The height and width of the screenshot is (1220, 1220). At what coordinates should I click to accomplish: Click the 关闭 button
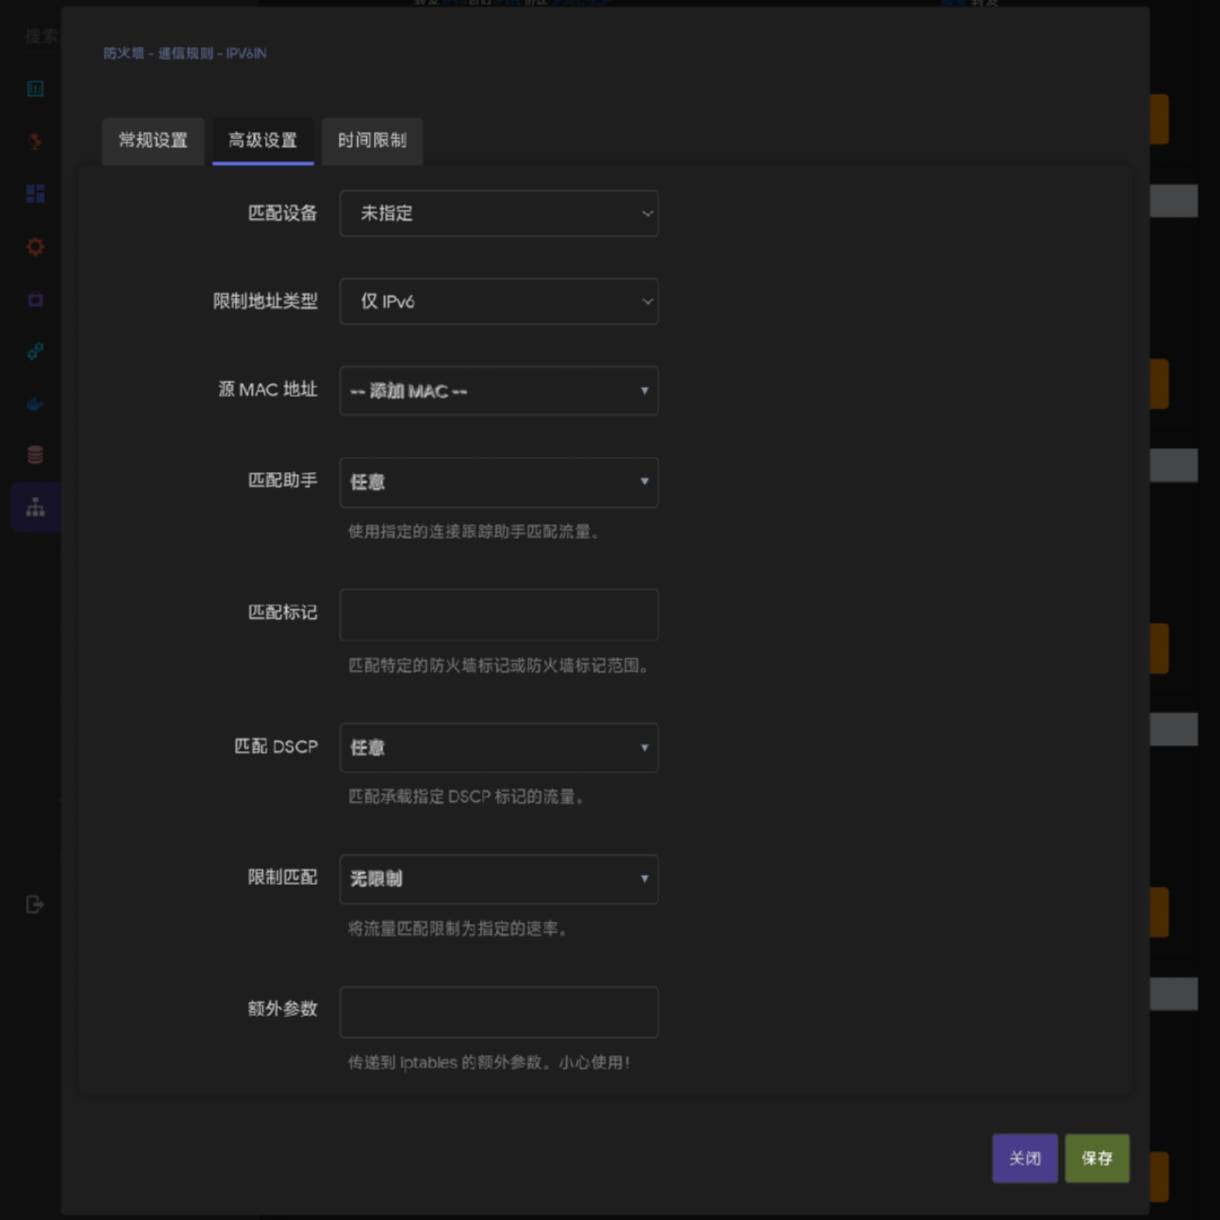click(x=1025, y=1158)
